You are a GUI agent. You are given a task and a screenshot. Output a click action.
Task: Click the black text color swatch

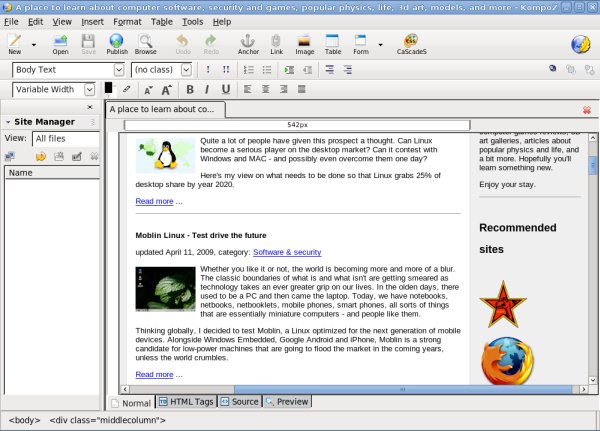point(109,87)
